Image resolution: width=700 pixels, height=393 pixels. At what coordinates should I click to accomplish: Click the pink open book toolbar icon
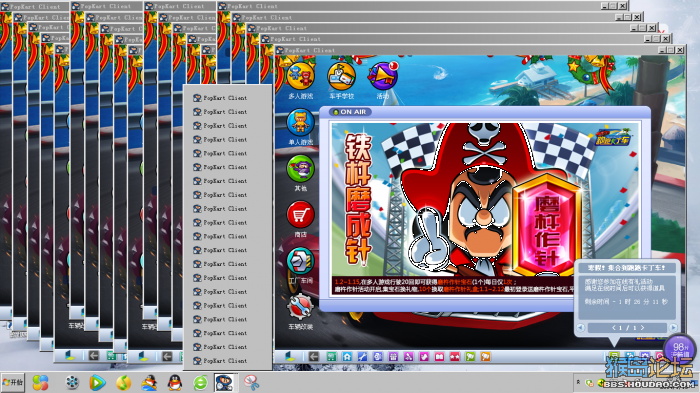(440, 356)
